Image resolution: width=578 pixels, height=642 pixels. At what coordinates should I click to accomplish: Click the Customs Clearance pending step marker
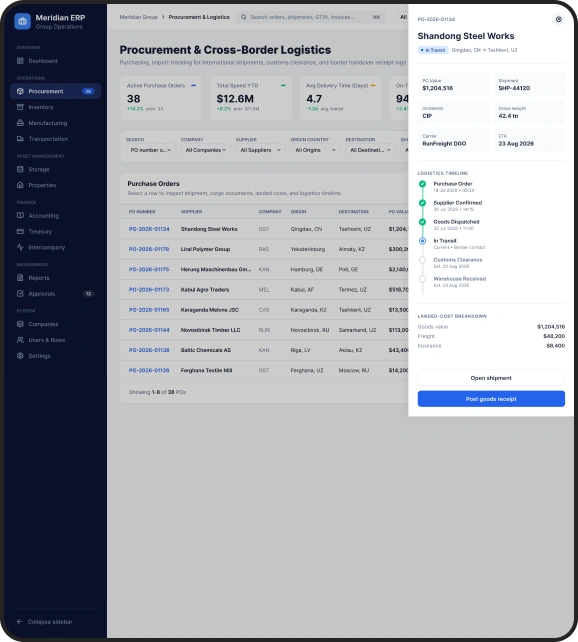[422, 260]
